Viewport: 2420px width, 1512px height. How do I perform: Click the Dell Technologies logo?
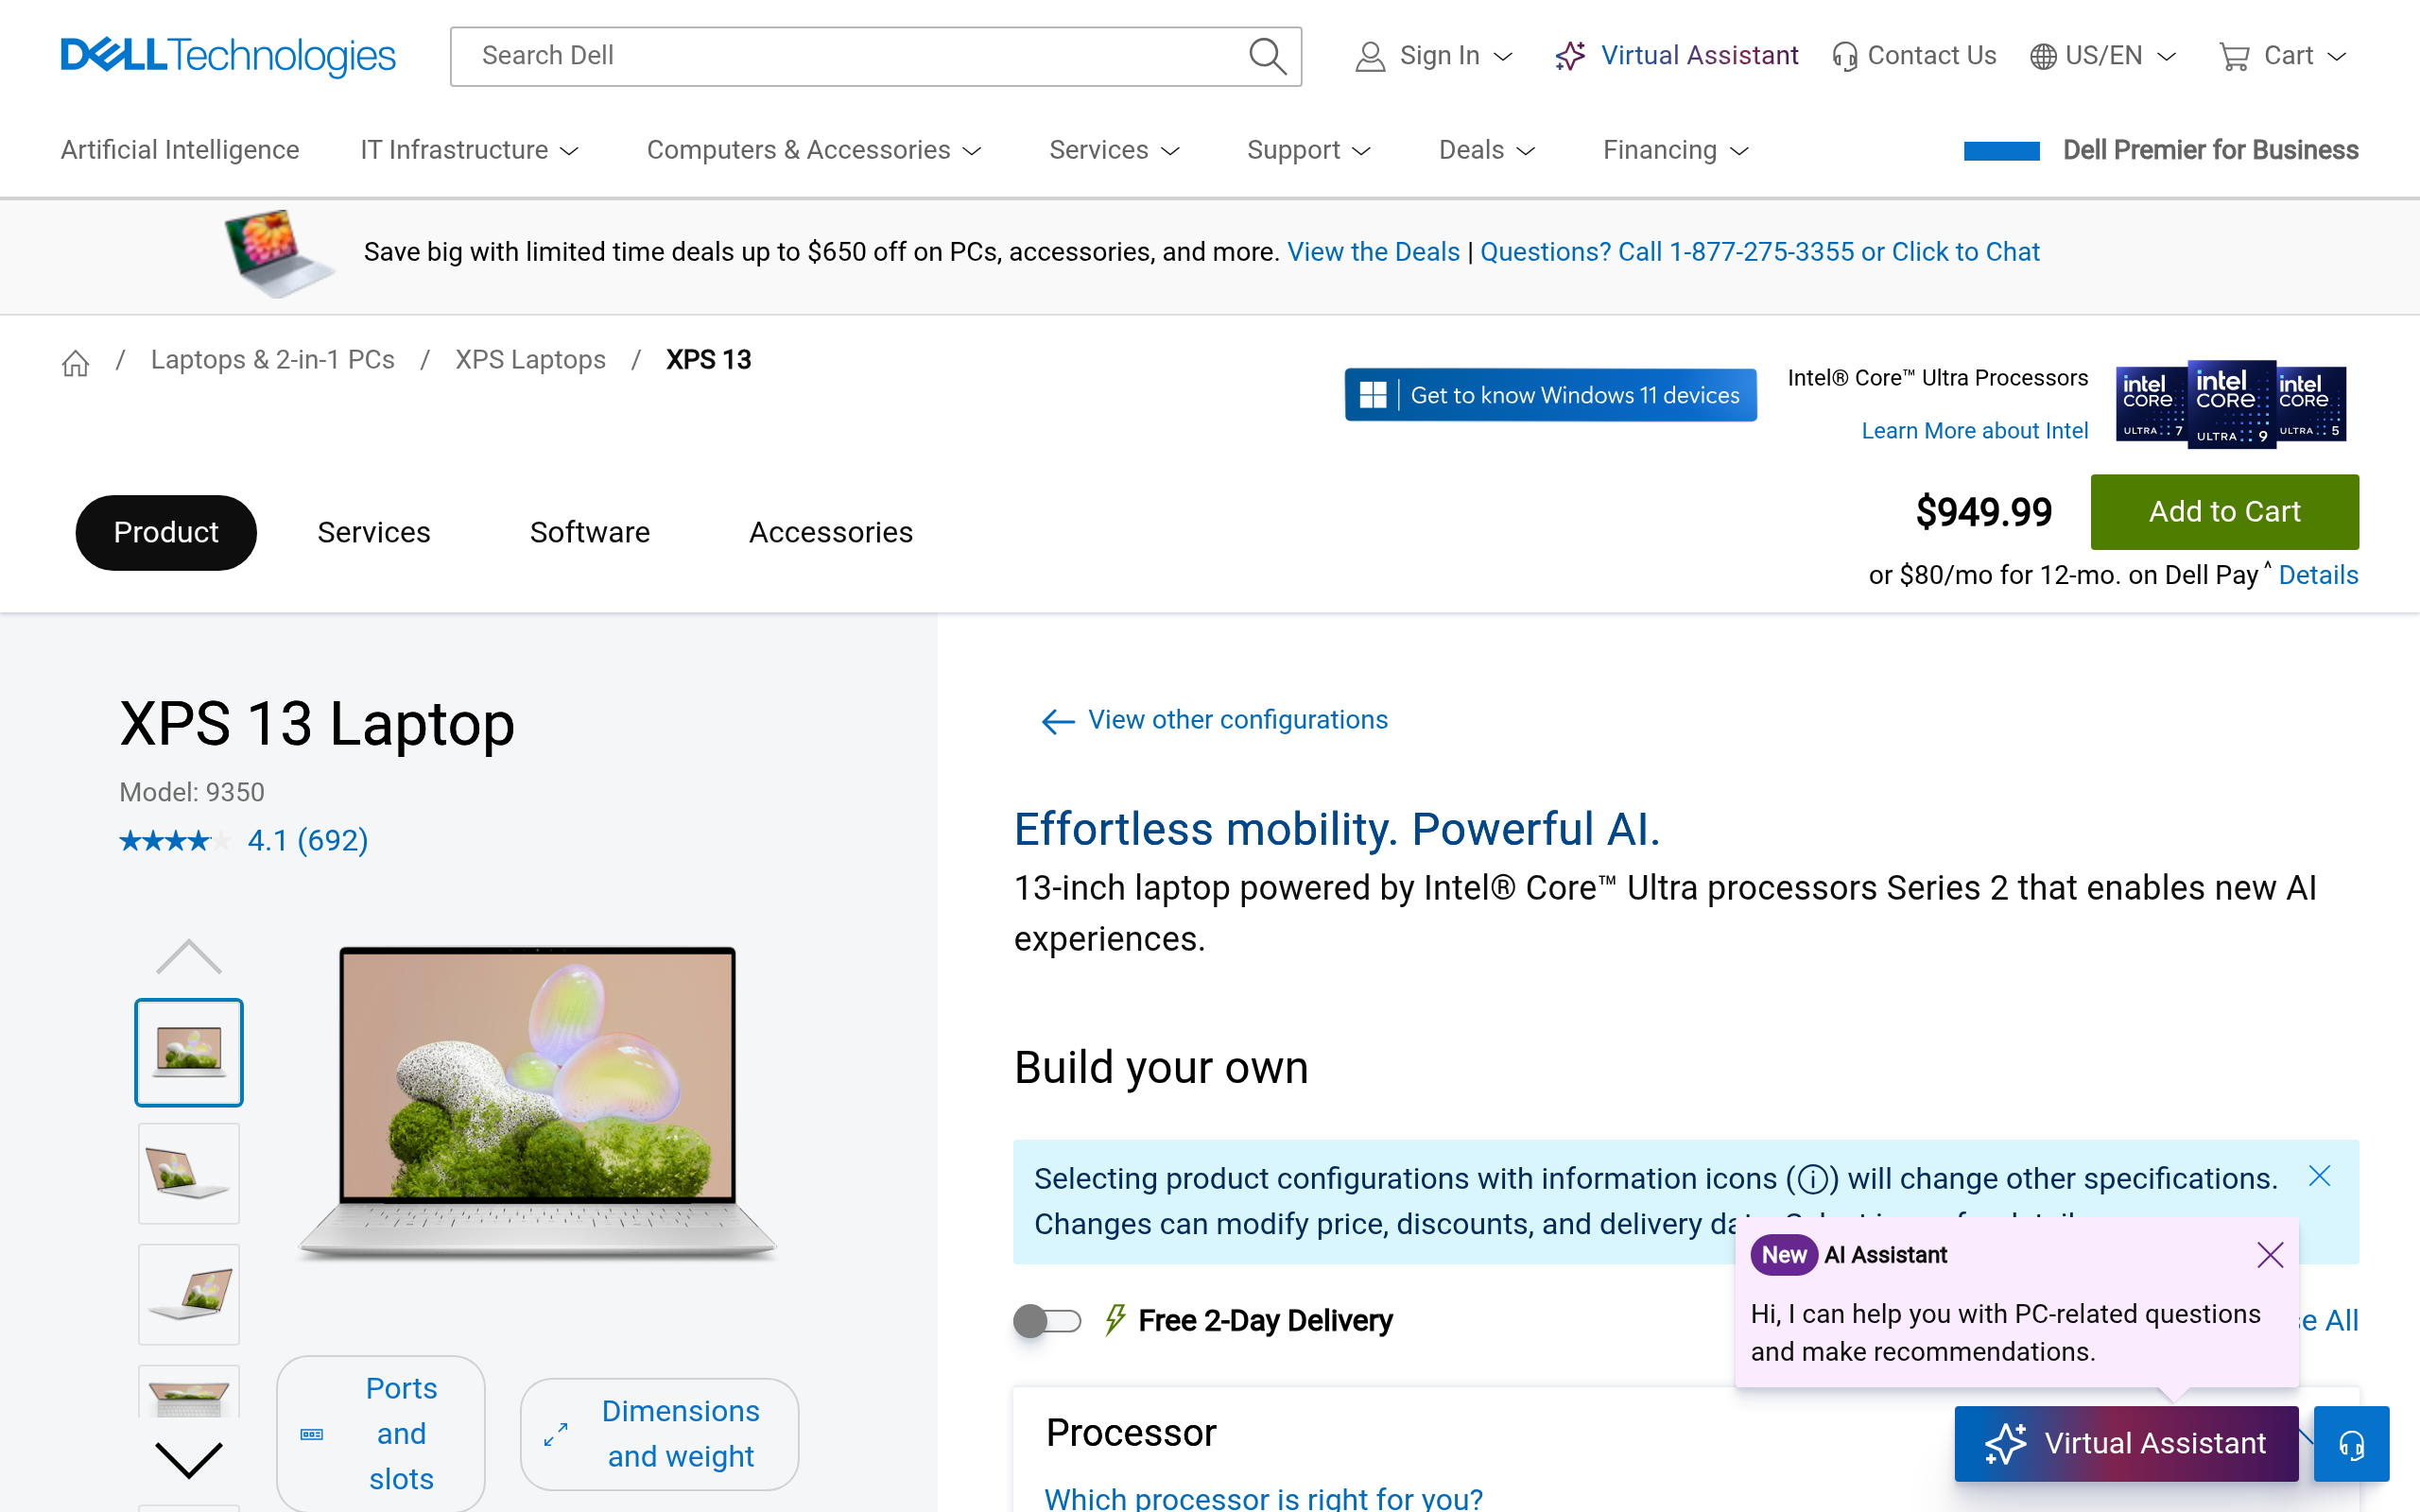[x=228, y=56]
